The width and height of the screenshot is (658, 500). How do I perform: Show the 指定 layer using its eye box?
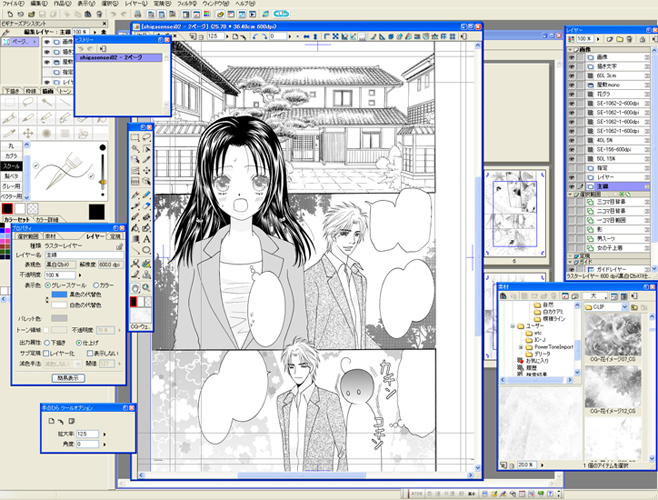coord(571,168)
